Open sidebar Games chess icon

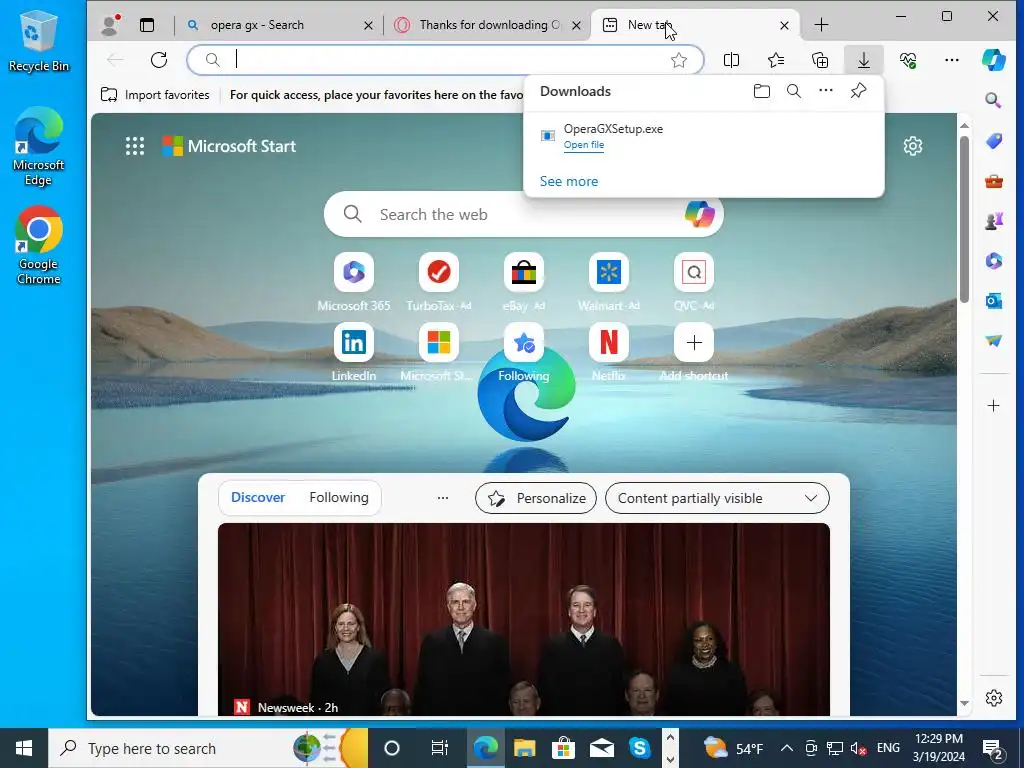pyautogui.click(x=993, y=221)
